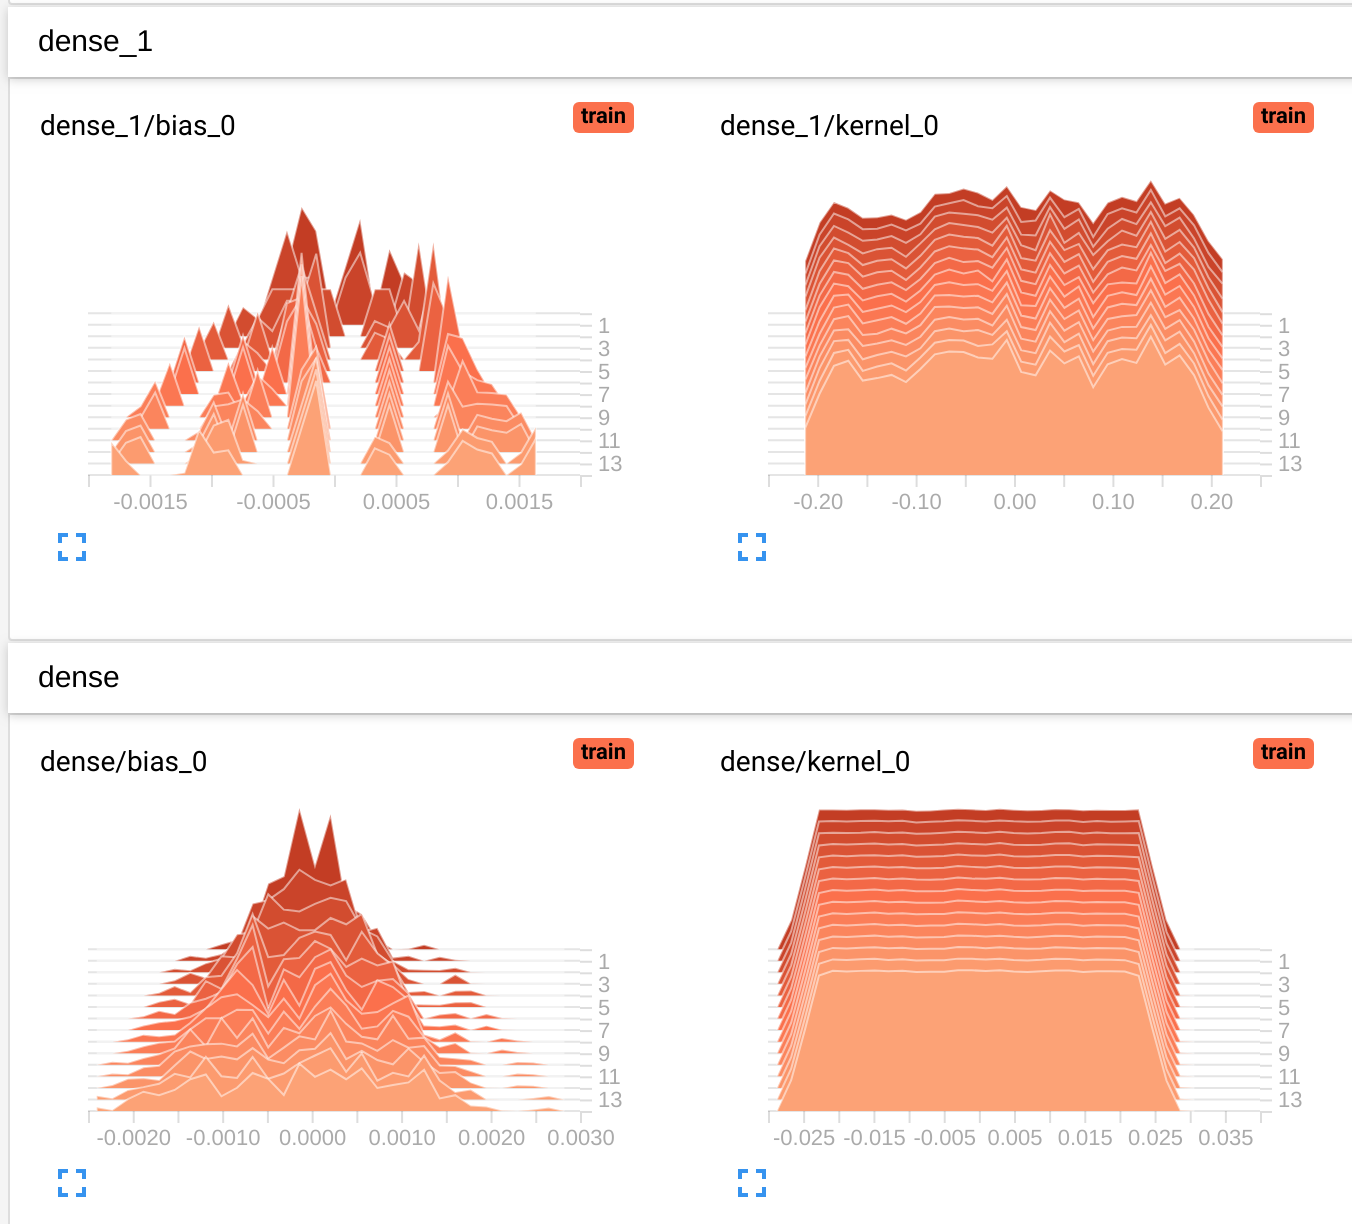
Task: Click the blue bracket icon under dense_1/bias_0
Action: pyautogui.click(x=71, y=547)
